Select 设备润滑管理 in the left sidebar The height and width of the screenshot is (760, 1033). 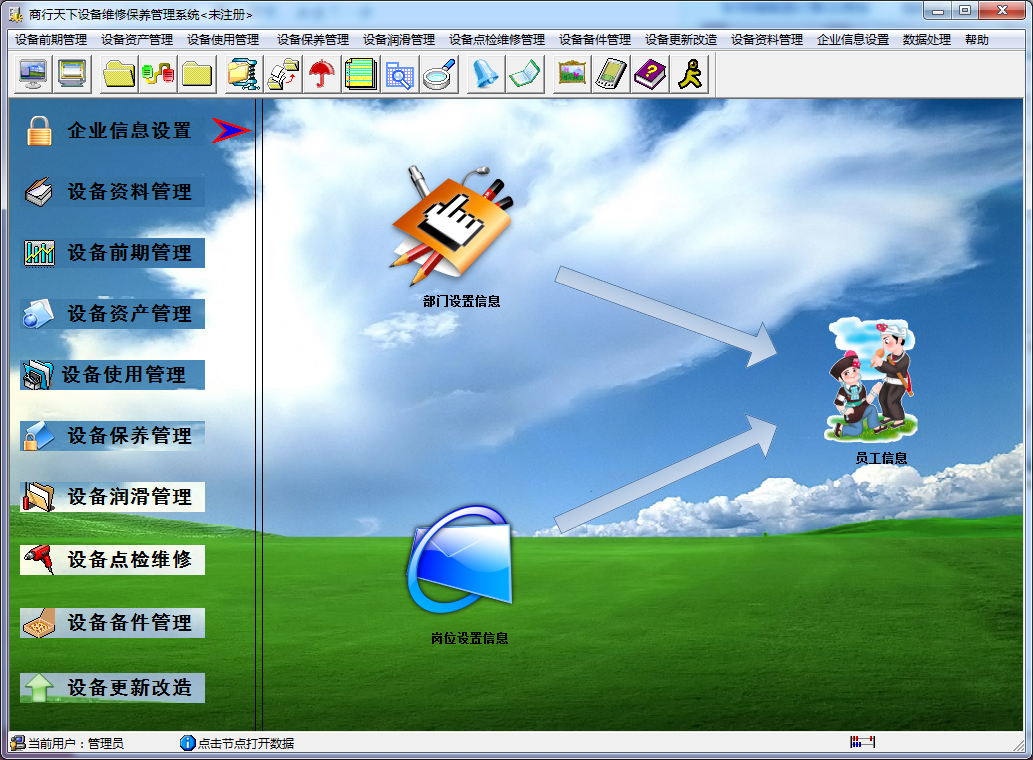tap(112, 497)
